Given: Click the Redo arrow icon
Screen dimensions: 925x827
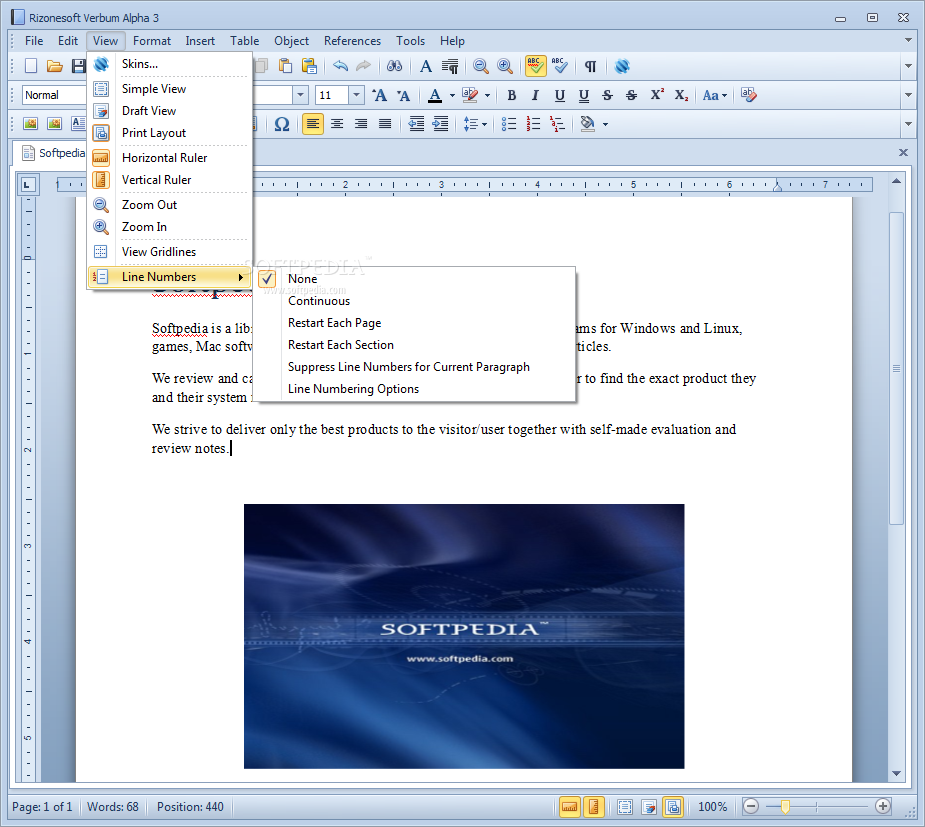Looking at the screenshot, I should (364, 66).
